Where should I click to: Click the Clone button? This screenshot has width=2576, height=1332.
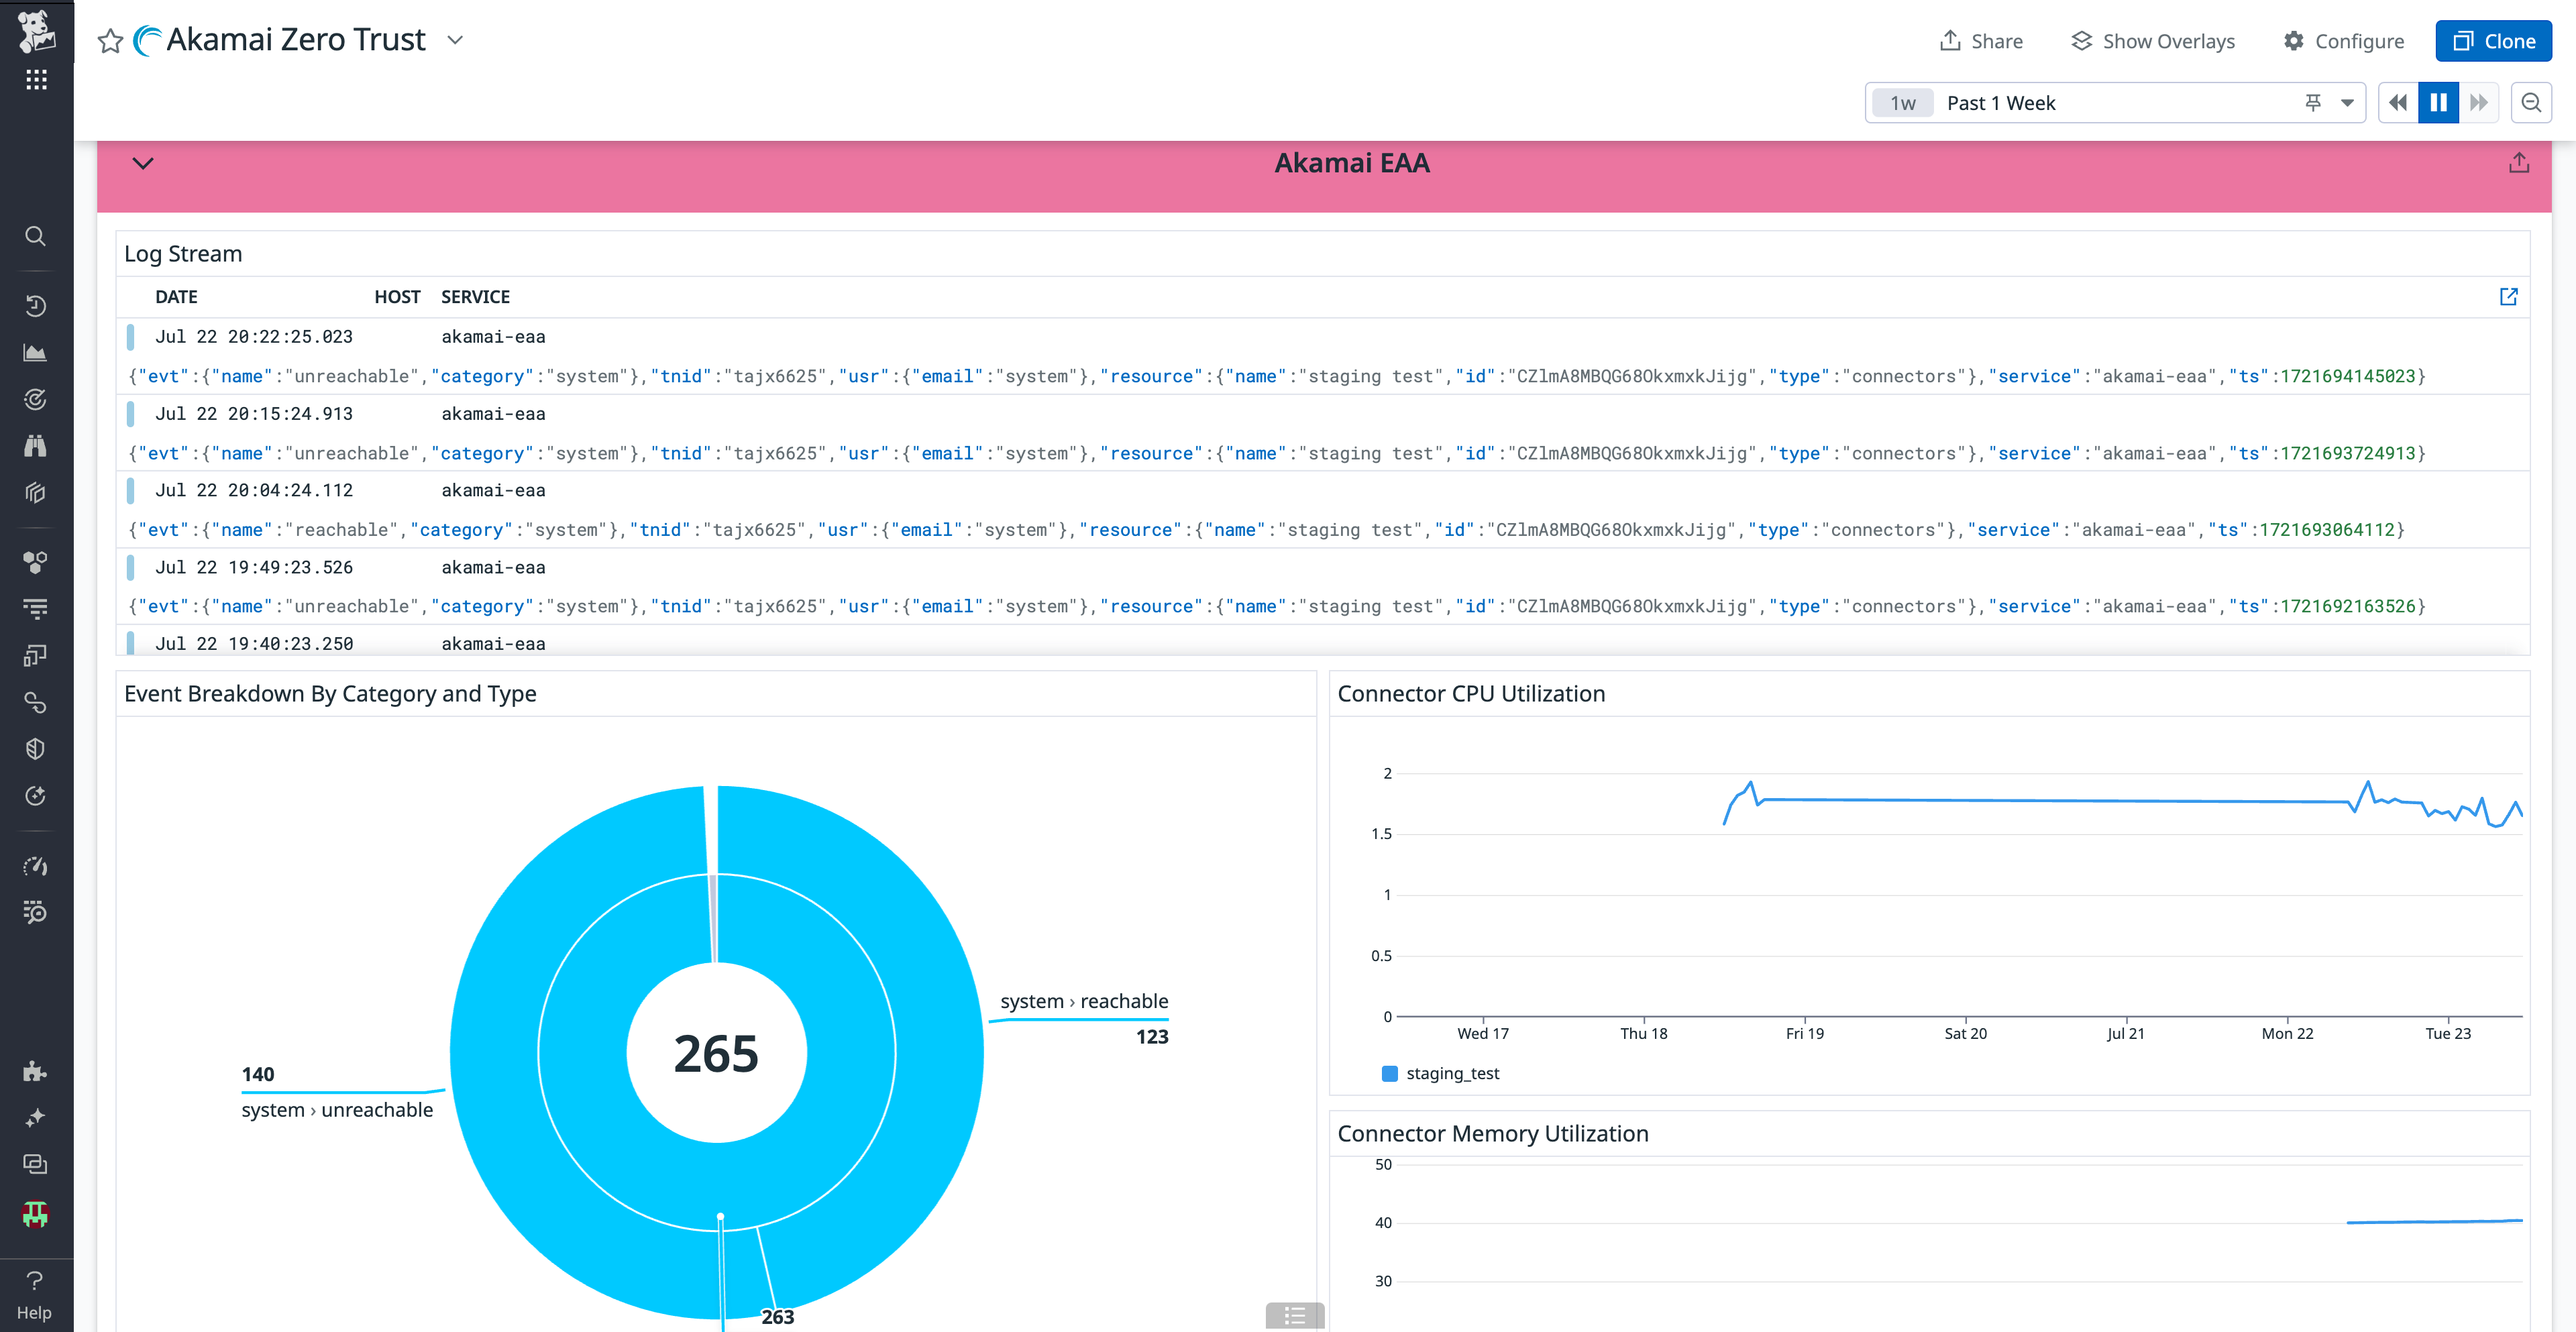pyautogui.click(x=2493, y=41)
